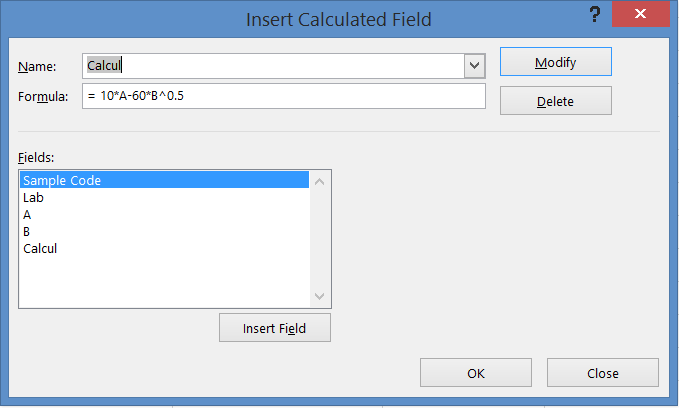Click the Close button at bottom right
The image size is (679, 408).
coord(603,373)
